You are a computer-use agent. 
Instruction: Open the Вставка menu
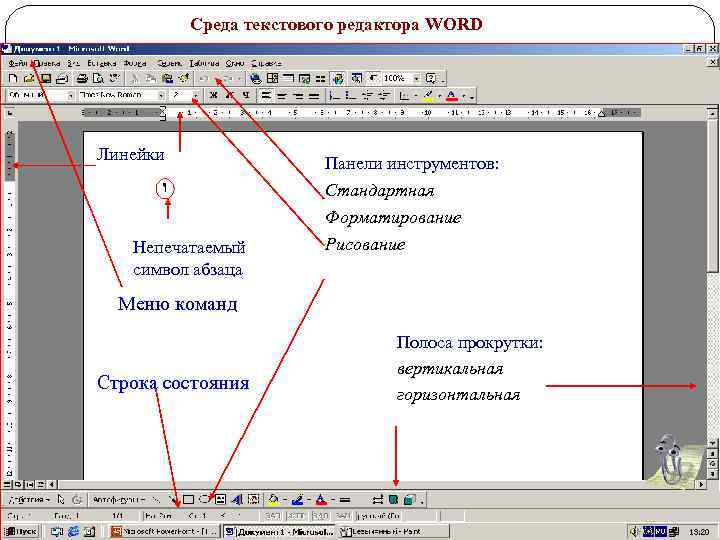click(x=102, y=63)
